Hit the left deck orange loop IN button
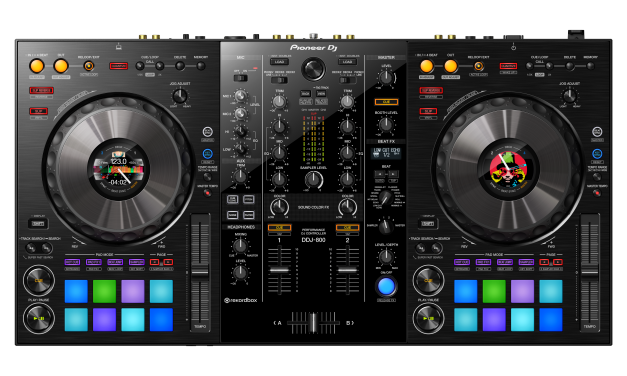The height and width of the screenshot is (376, 627). (x=36, y=66)
